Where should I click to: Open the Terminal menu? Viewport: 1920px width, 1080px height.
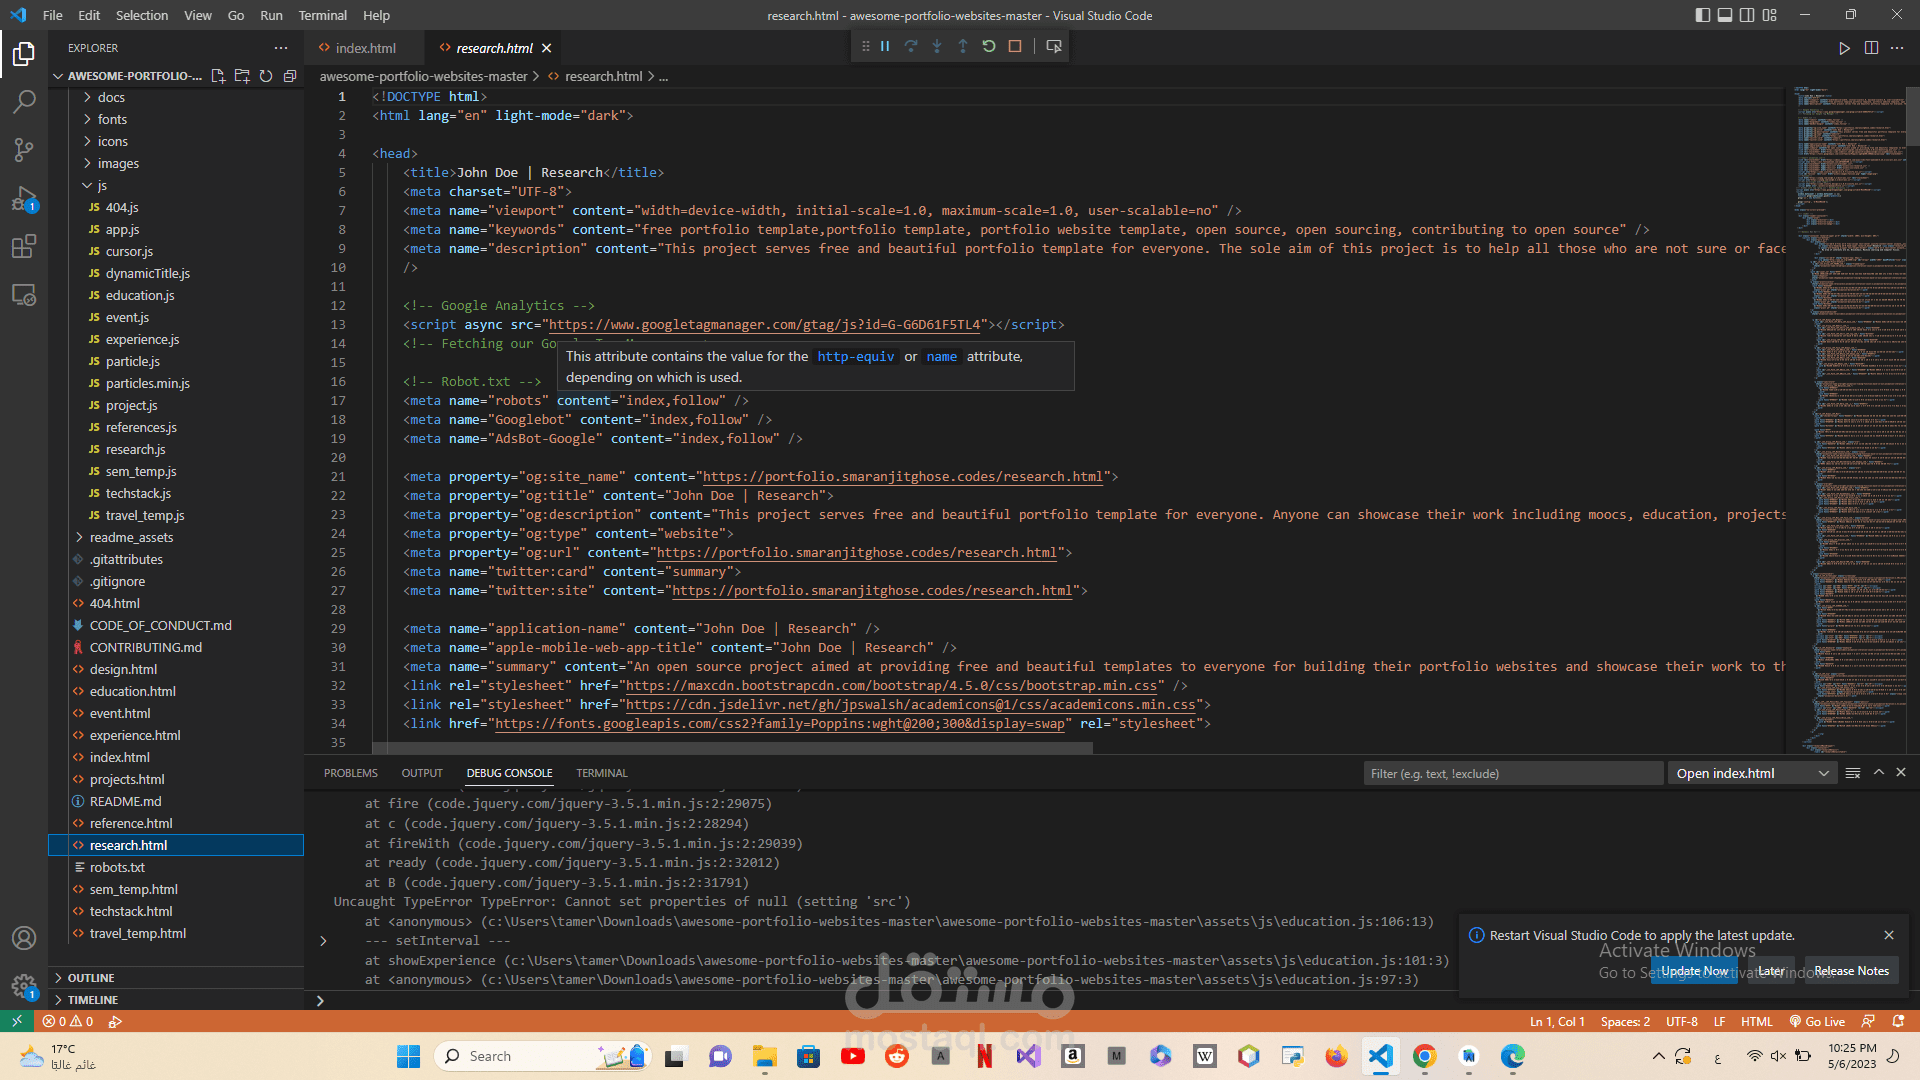[322, 15]
